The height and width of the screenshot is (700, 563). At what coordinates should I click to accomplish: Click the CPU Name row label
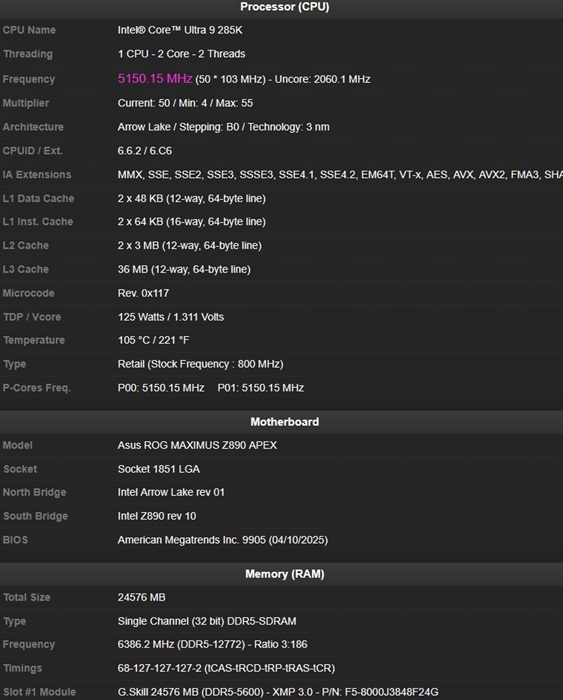tap(29, 30)
